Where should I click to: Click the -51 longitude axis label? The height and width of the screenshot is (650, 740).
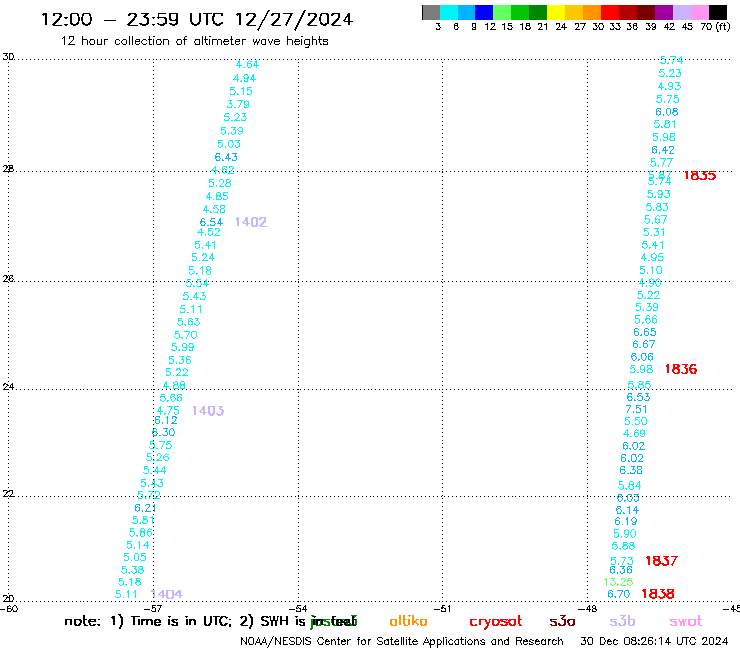coord(444,609)
